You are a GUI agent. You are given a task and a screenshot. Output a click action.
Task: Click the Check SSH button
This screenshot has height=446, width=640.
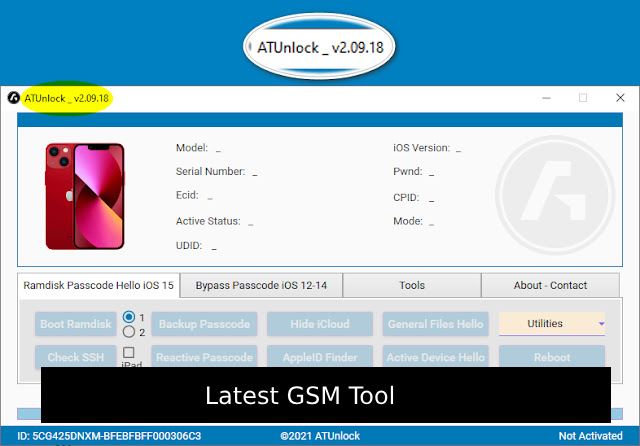click(76, 356)
